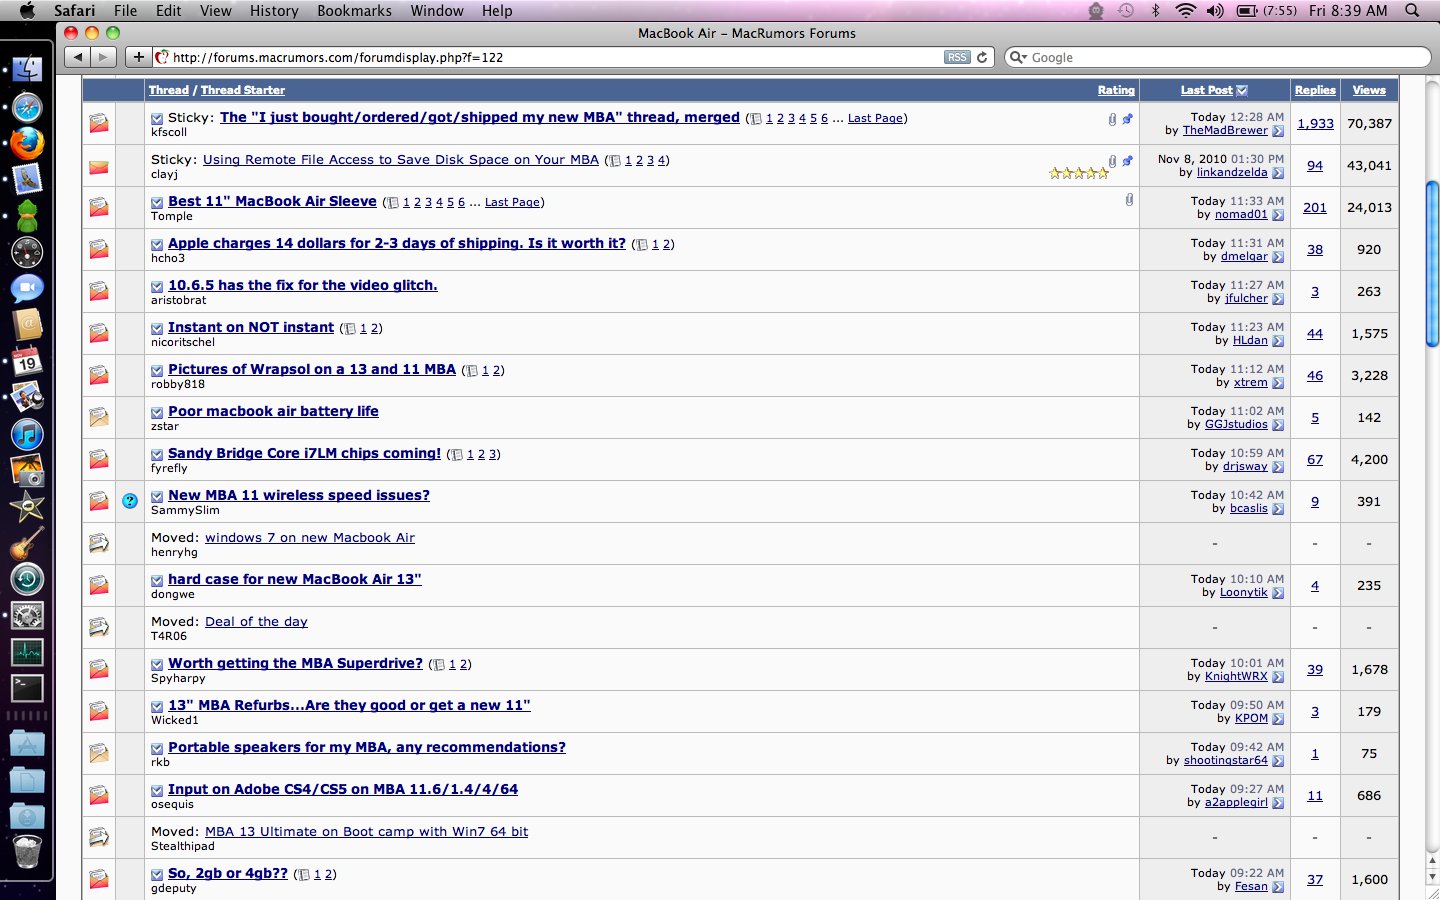Launch iMovie star icon
Screen dimensions: 1440x900
pyautogui.click(x=27, y=506)
